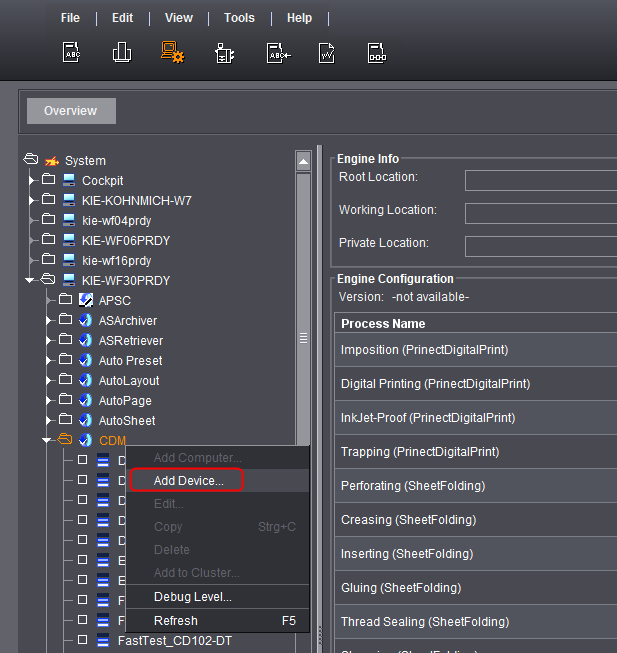Toggle the first device checkbox under CDM
Image resolution: width=617 pixels, height=653 pixels.
[x=82, y=460]
